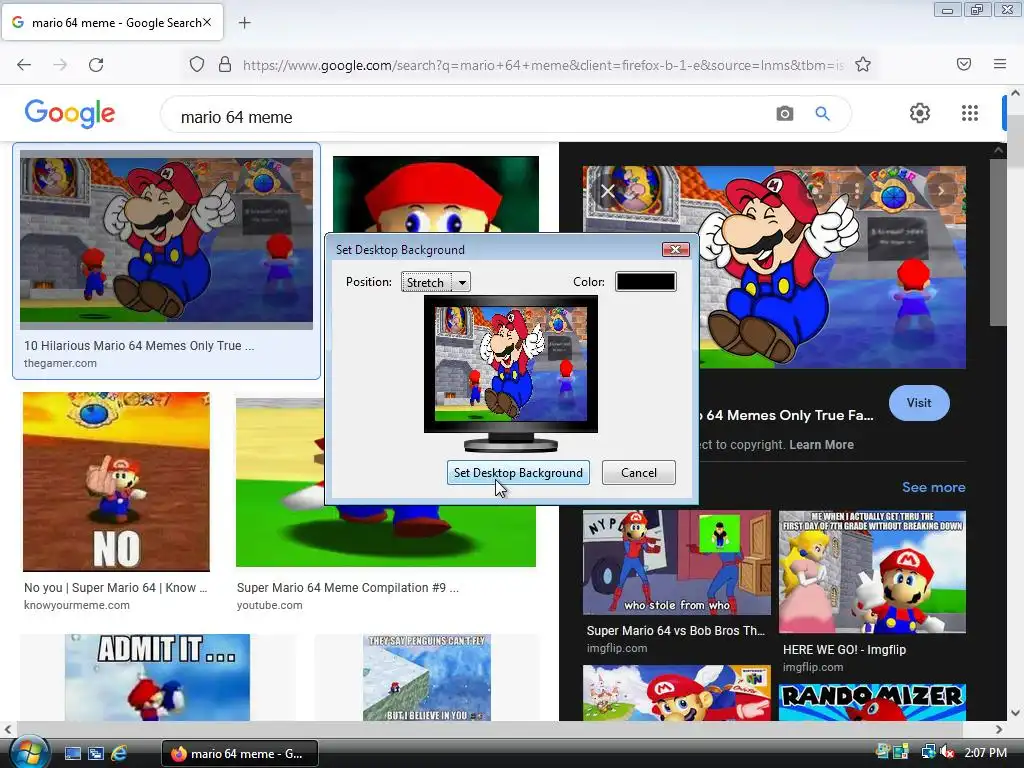Viewport: 1024px width, 768px height.
Task: Bookmark this page with the star icon
Action: click(863, 65)
